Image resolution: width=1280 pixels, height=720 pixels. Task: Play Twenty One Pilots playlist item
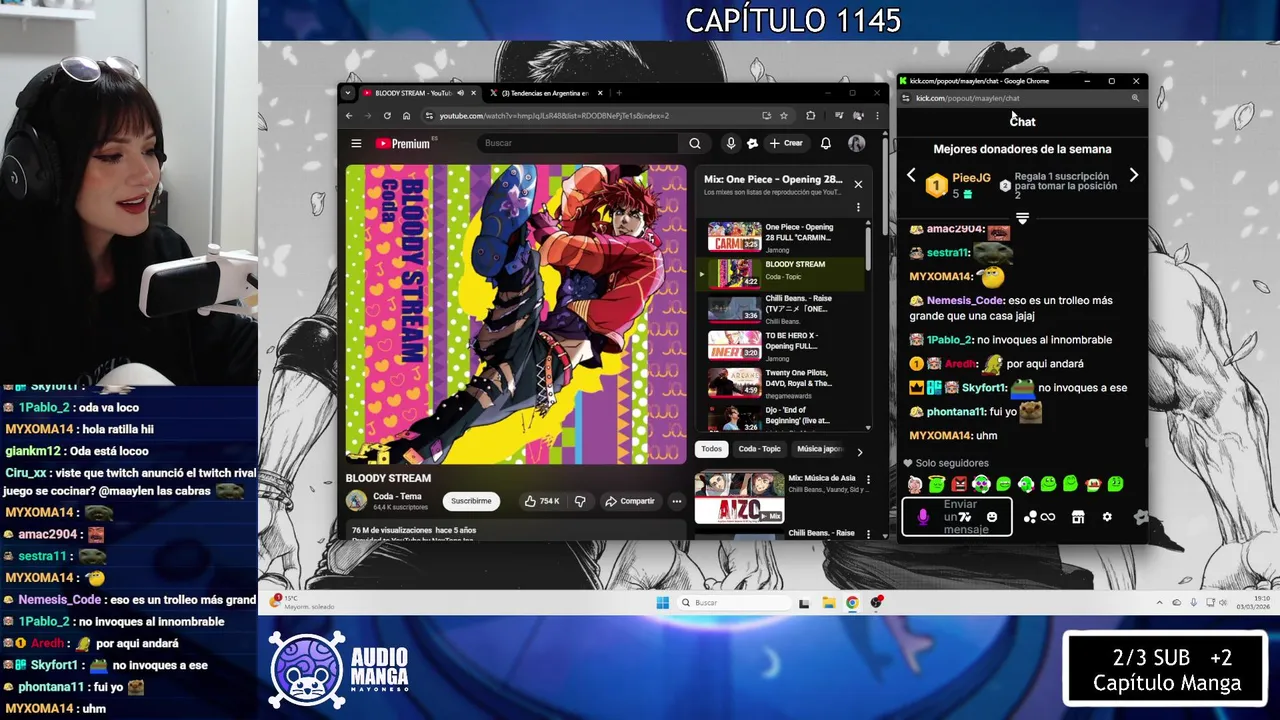click(x=780, y=383)
